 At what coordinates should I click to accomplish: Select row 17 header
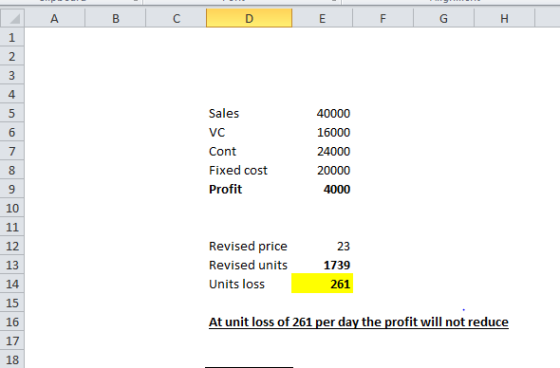[x=12, y=340]
